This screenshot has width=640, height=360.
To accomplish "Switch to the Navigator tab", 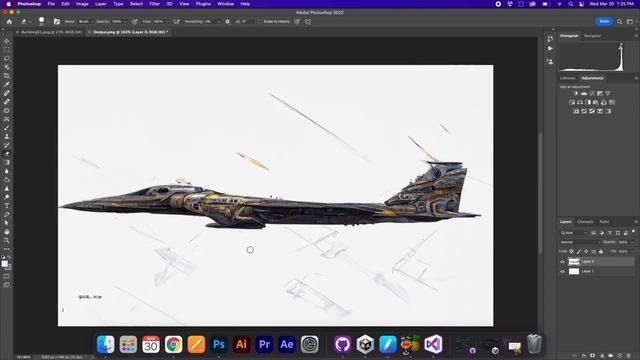I will [x=592, y=36].
